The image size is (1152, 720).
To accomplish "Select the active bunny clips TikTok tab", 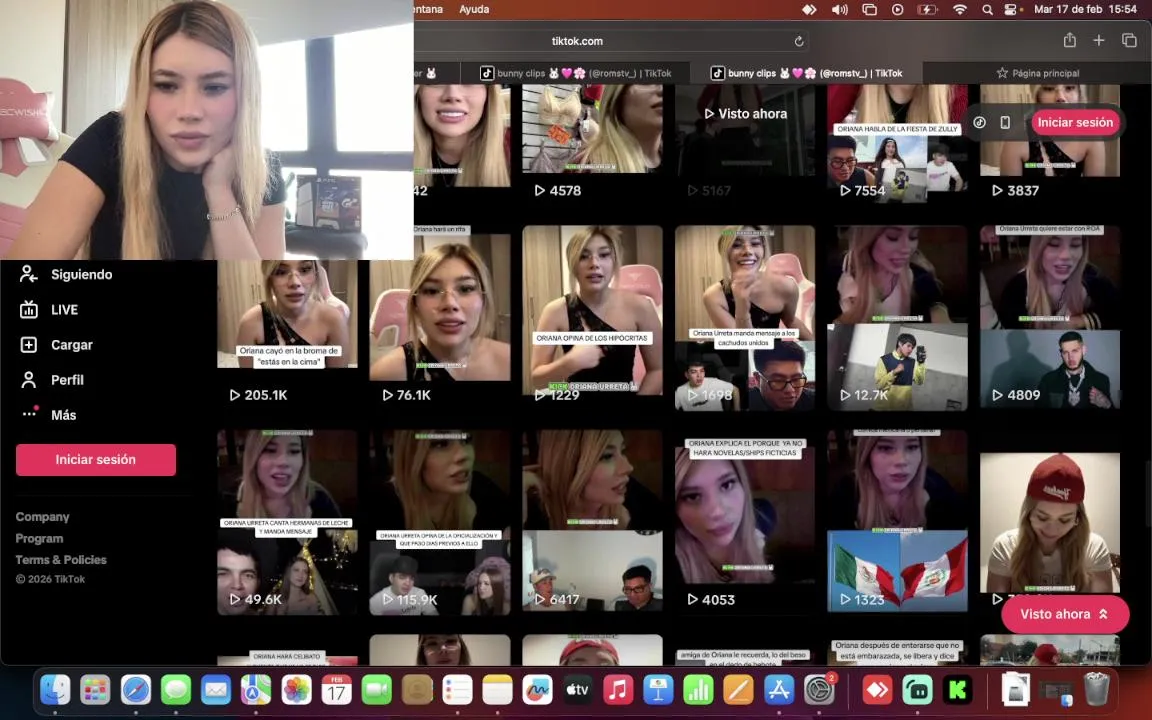I will [x=806, y=73].
